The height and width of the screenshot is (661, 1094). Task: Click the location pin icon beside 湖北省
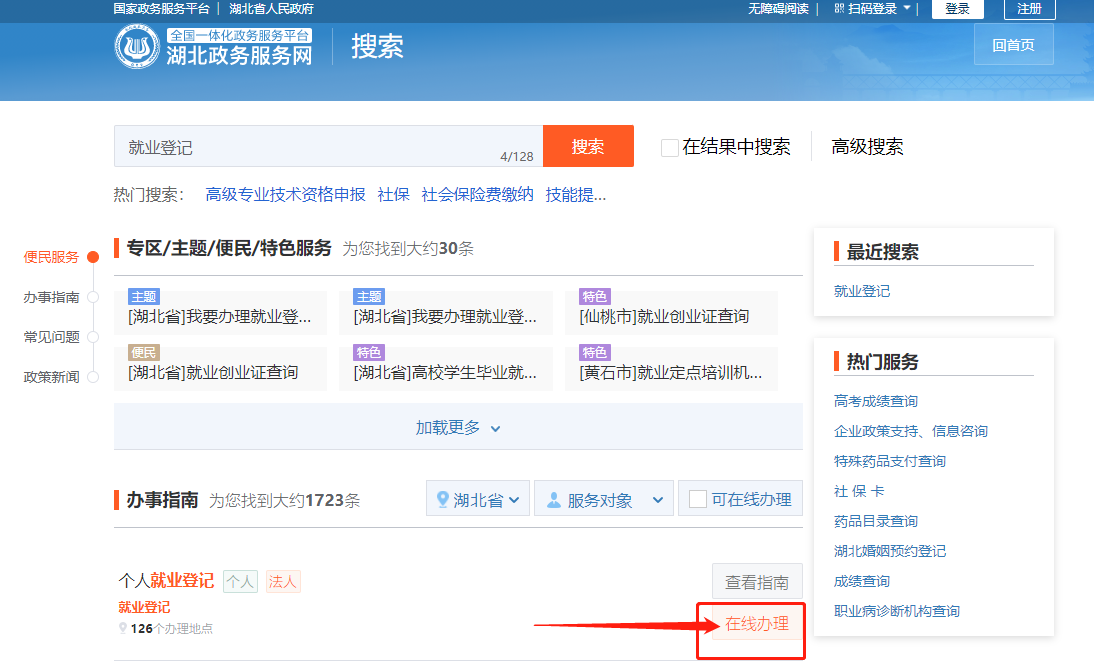coord(443,500)
